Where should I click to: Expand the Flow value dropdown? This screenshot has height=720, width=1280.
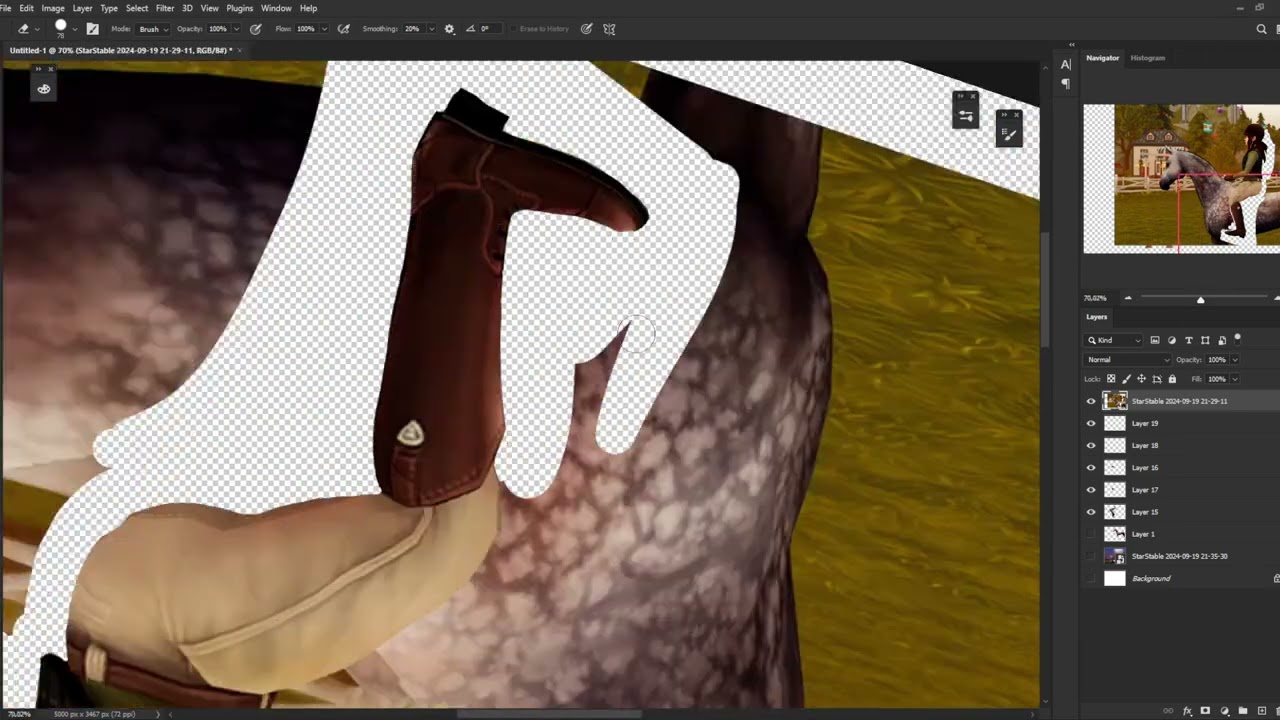[324, 29]
